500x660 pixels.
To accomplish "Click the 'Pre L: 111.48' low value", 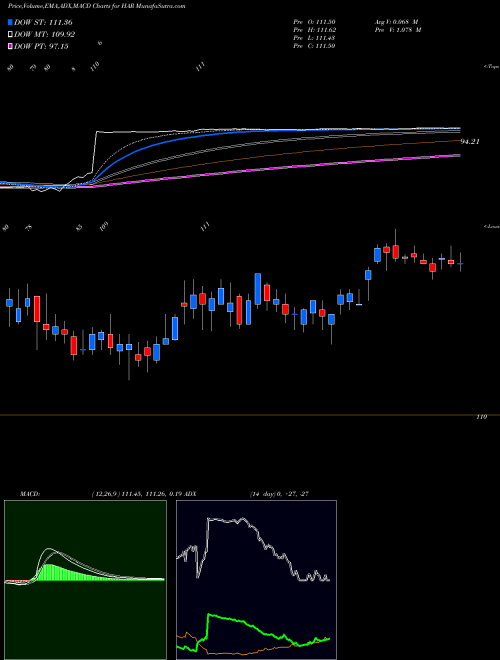I will (314, 38).
